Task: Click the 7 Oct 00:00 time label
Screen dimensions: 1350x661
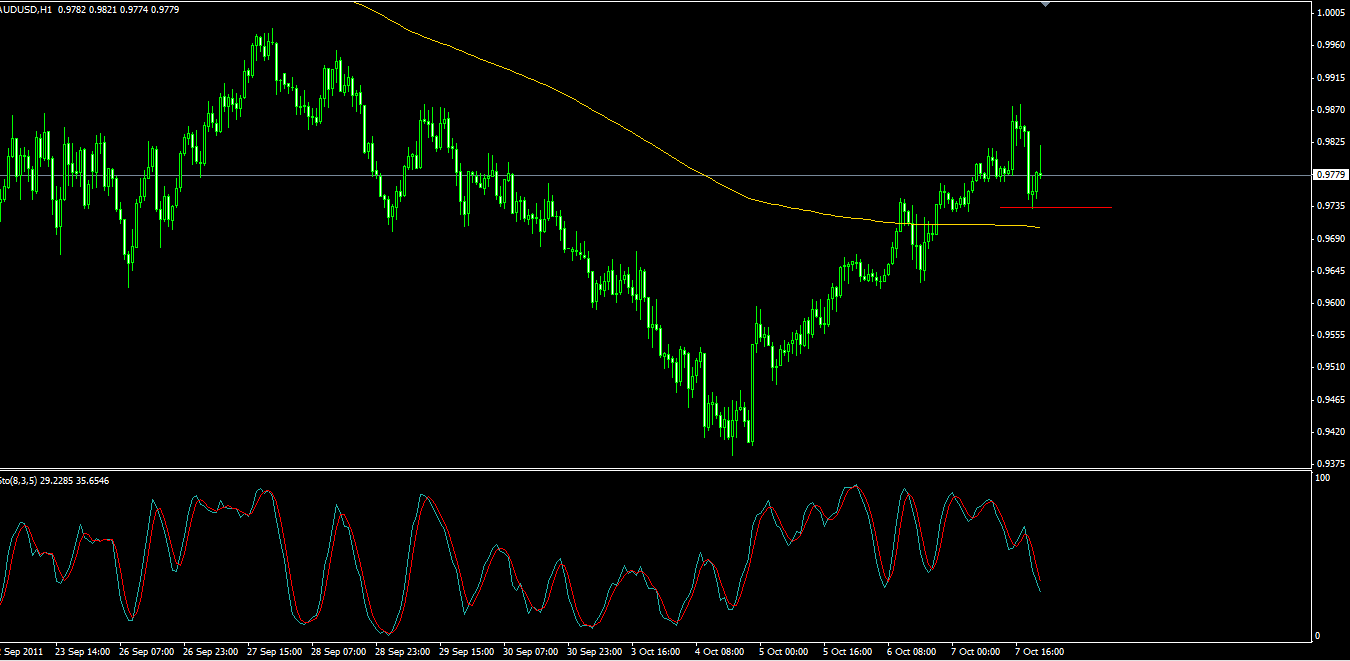Action: point(977,652)
